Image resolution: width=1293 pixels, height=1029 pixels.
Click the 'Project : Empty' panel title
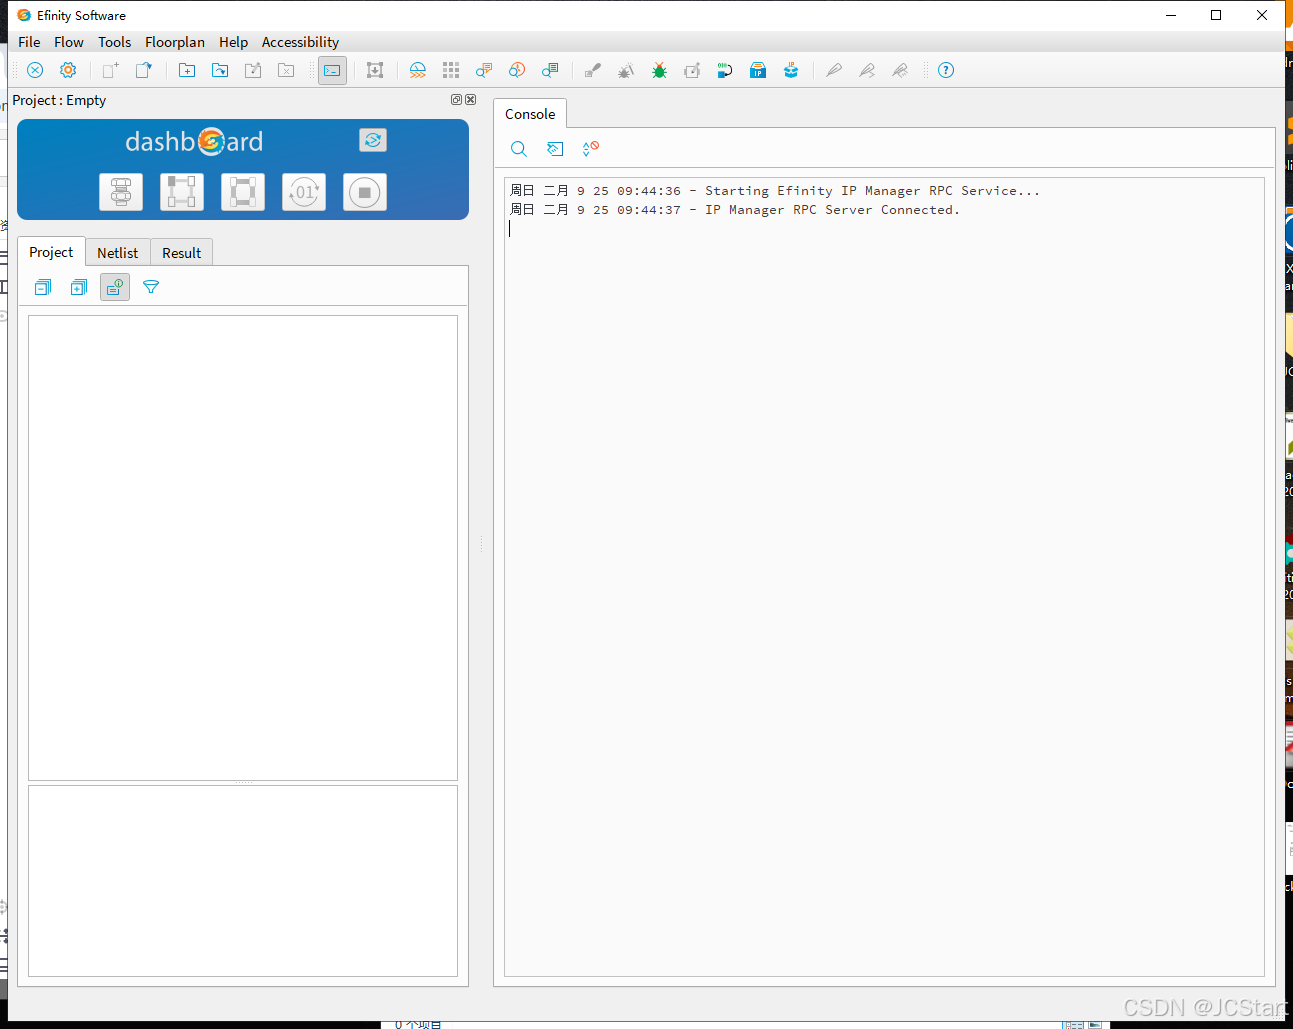(x=59, y=100)
